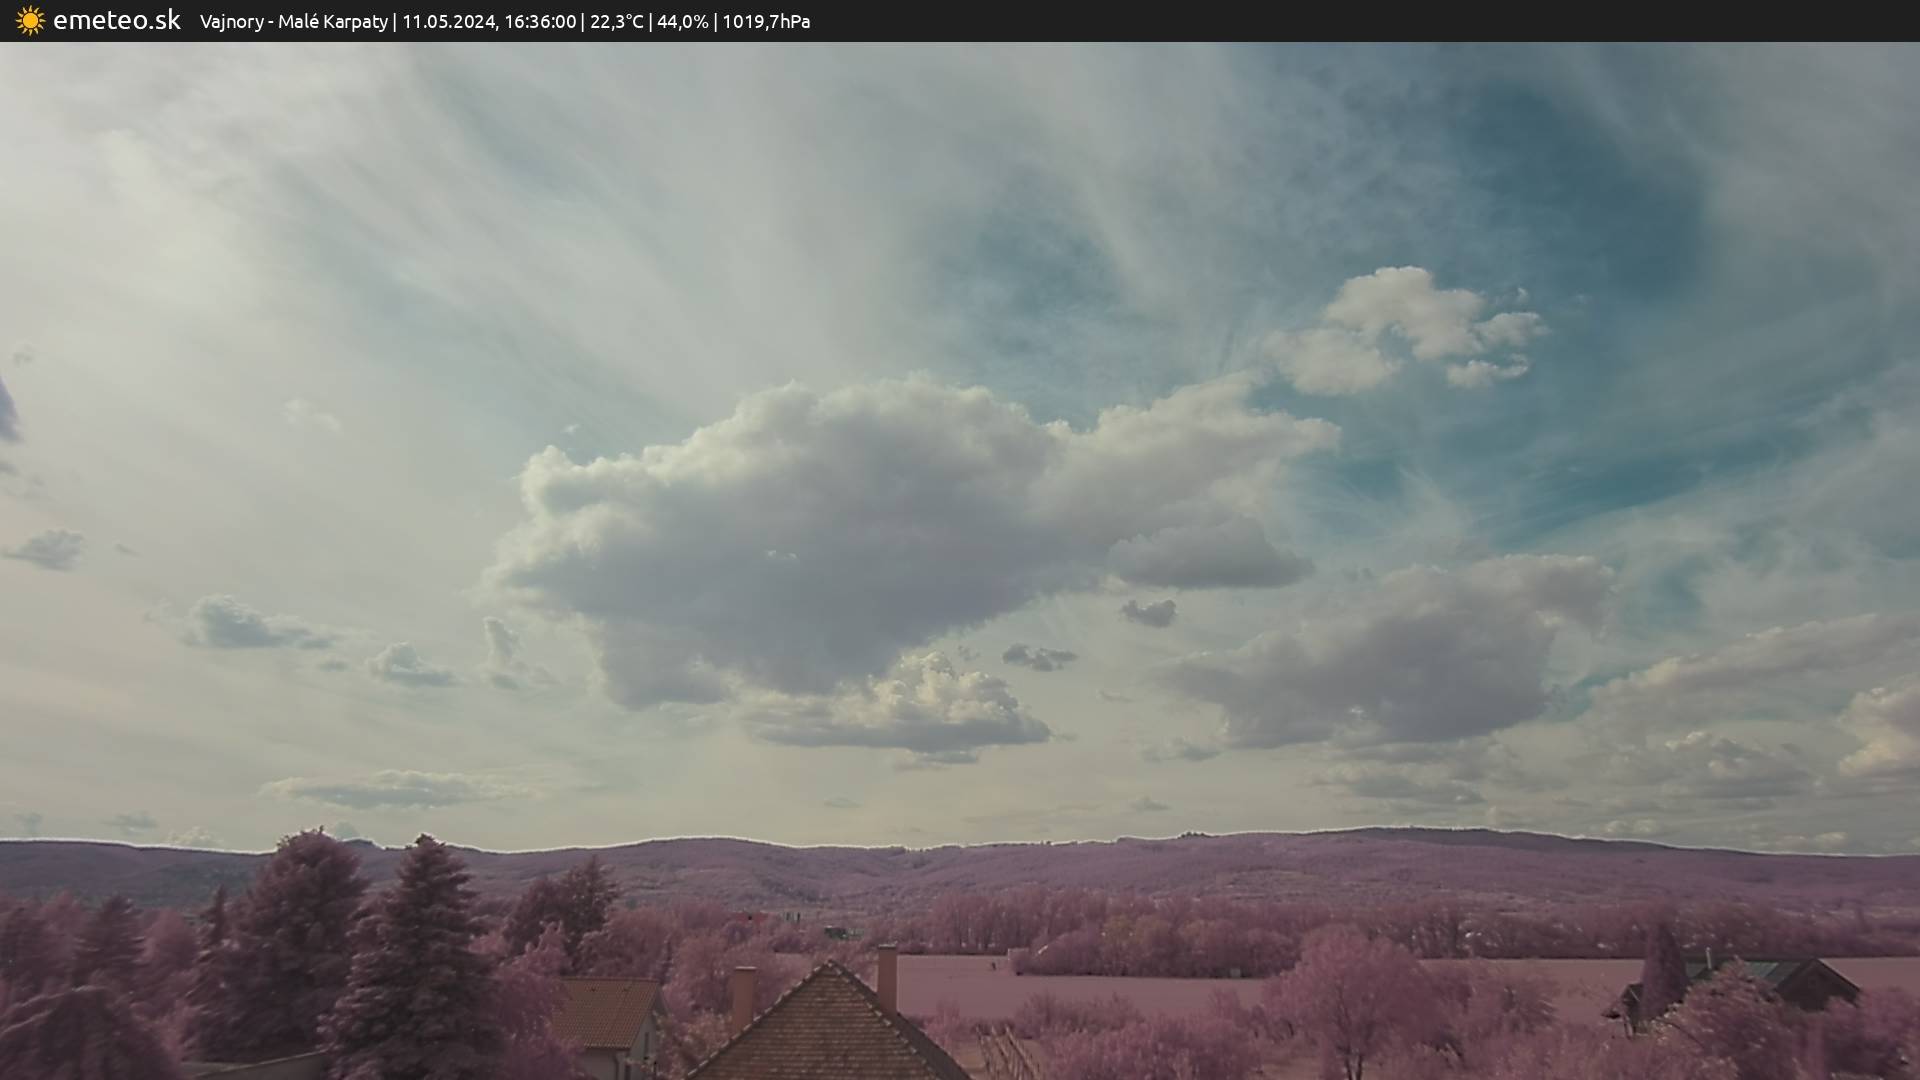Click the 11.05.2024 date text
Screen dimensions: 1920x1080
coord(449,22)
